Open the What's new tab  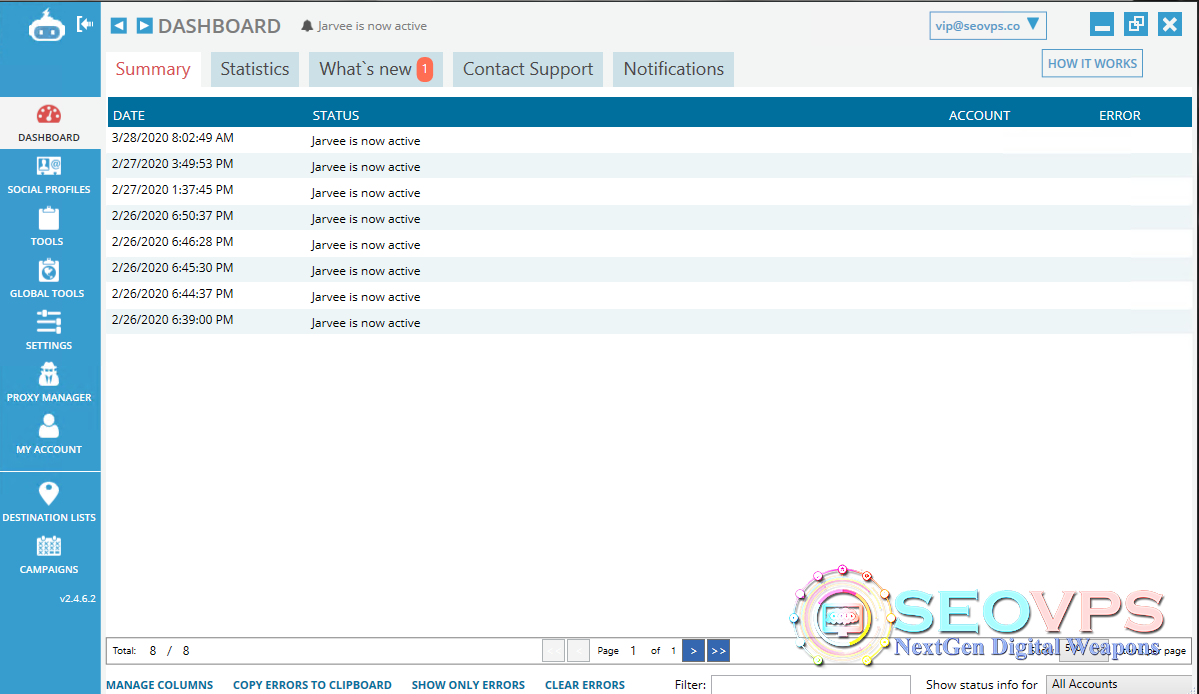click(375, 70)
